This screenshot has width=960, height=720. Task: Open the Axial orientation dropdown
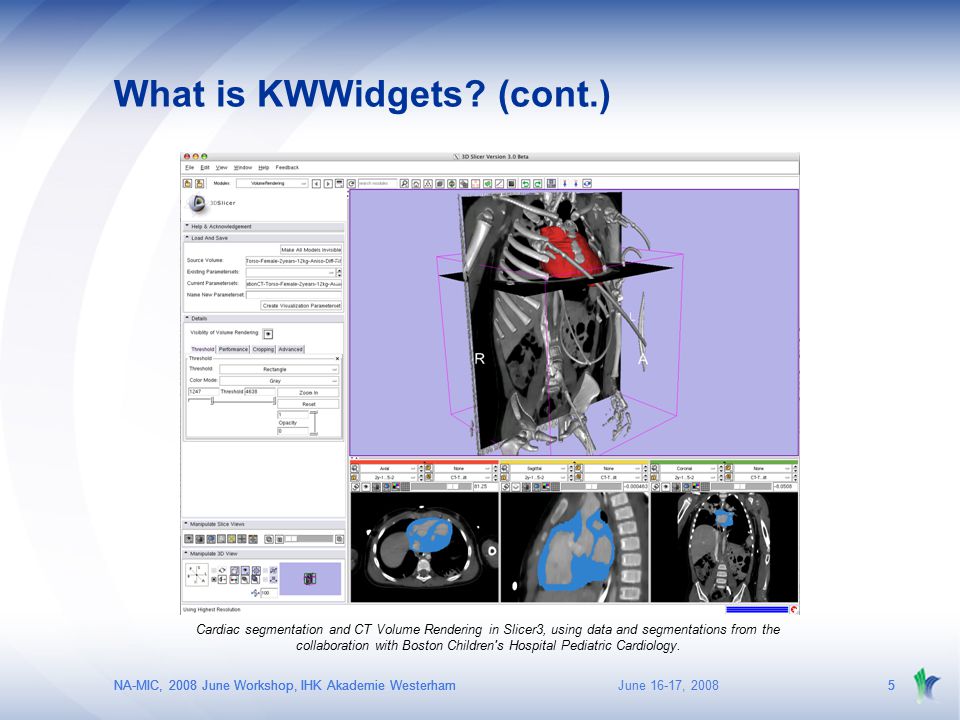(x=389, y=468)
